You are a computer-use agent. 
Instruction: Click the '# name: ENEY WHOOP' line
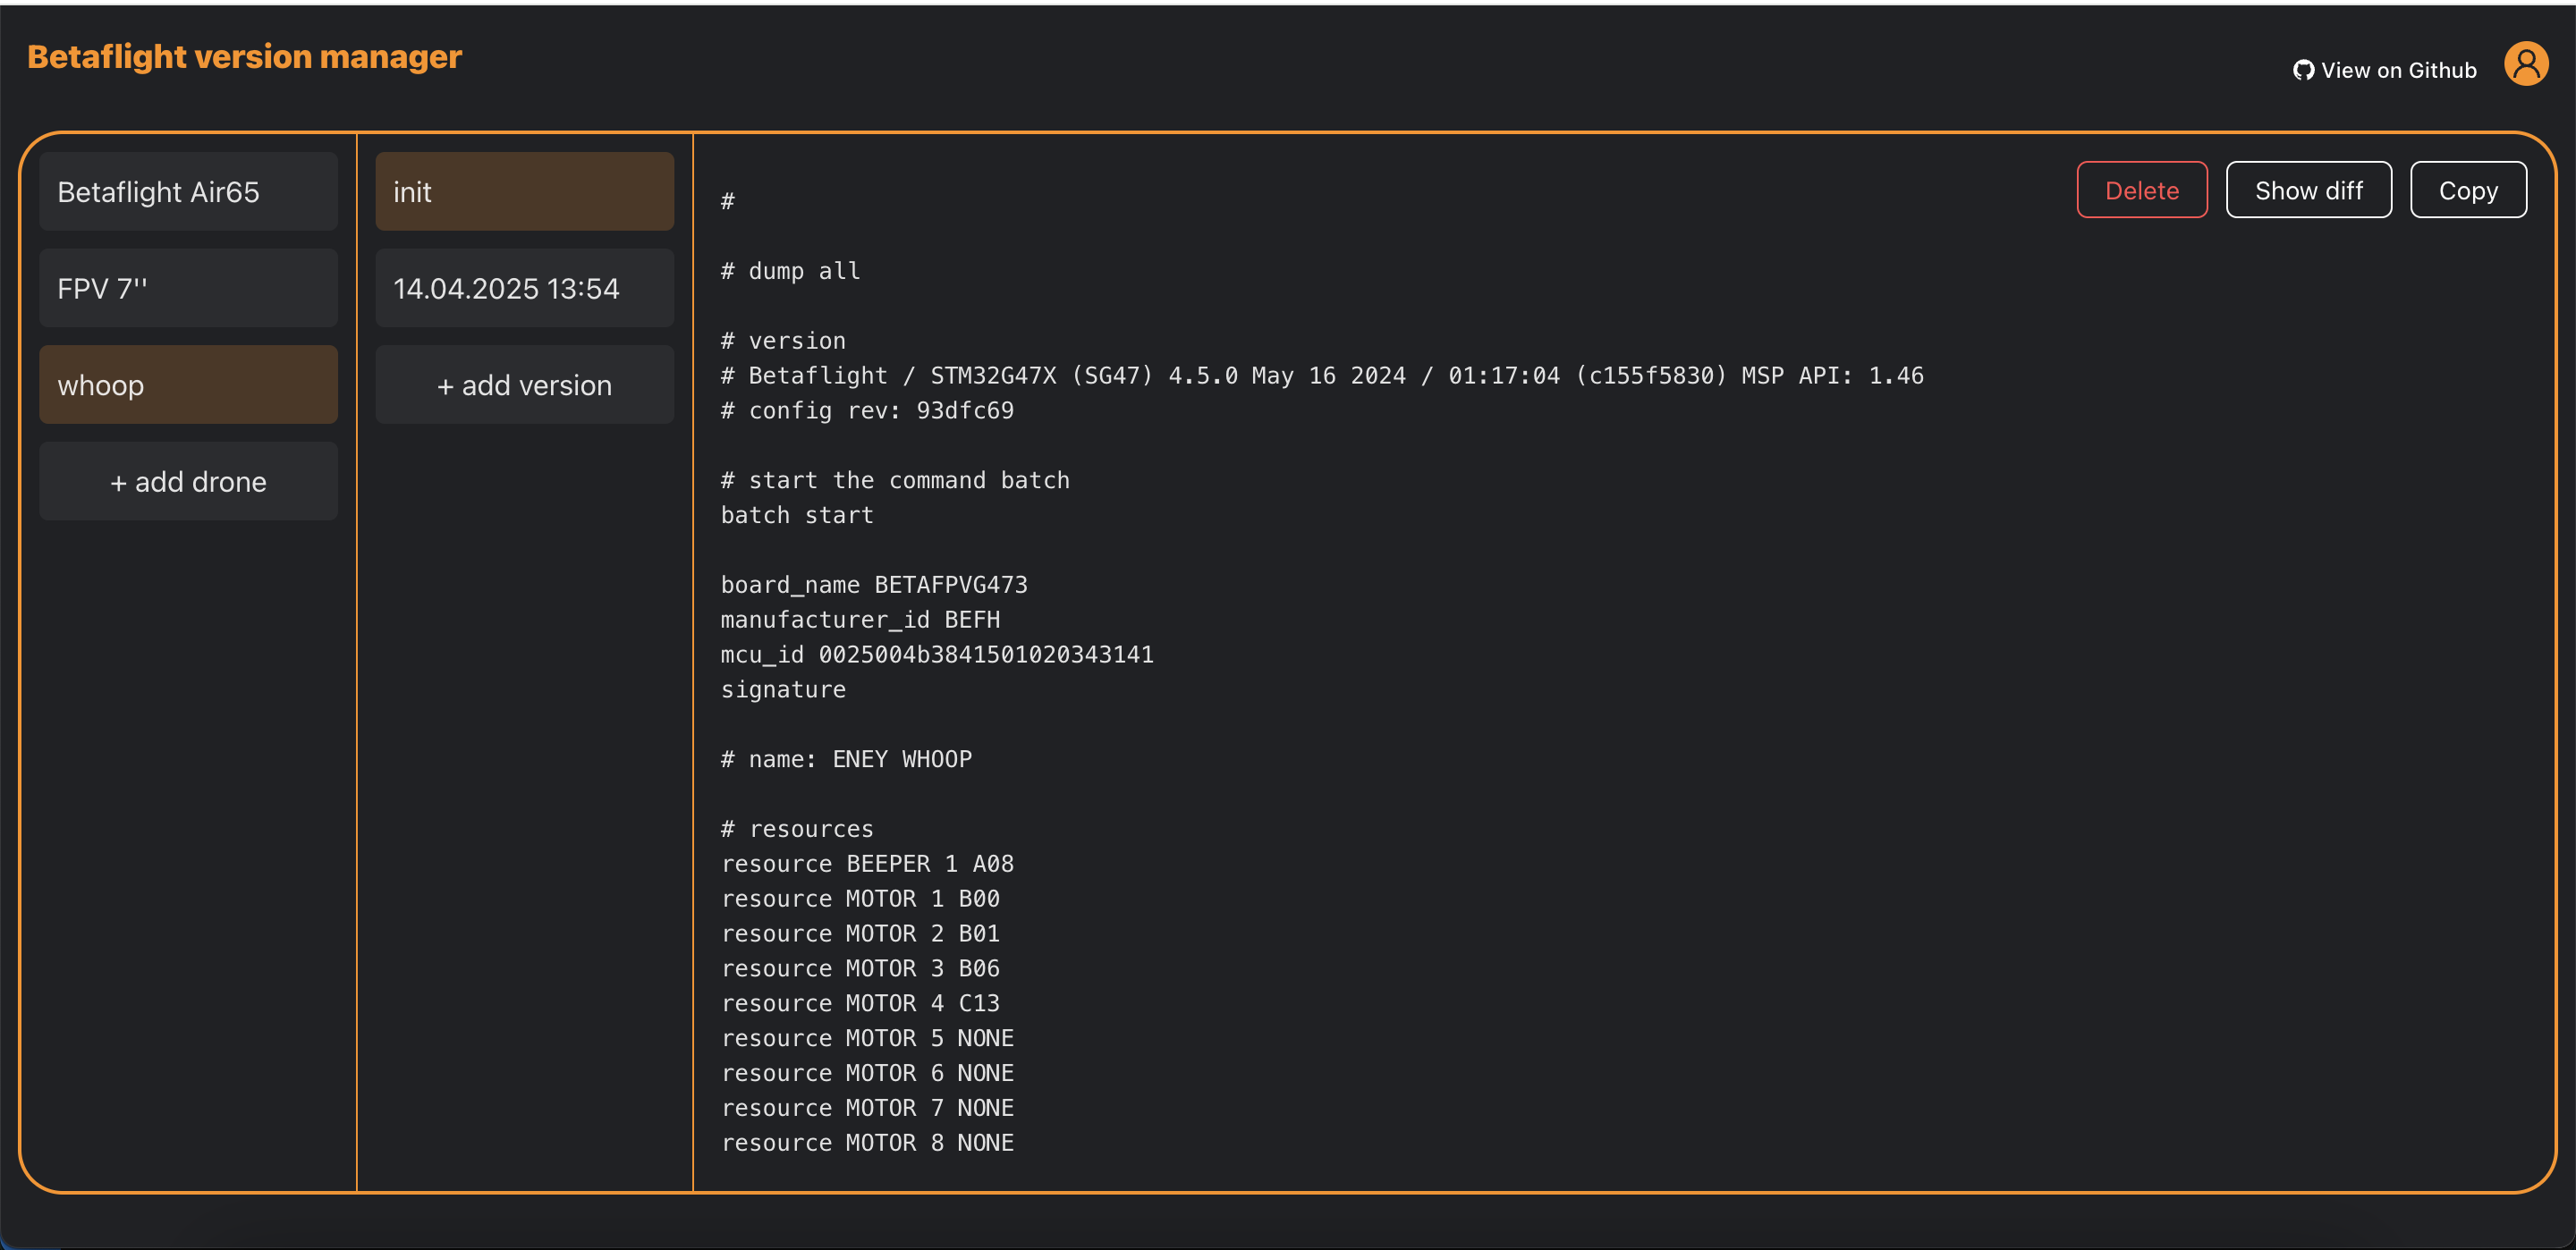coord(846,759)
